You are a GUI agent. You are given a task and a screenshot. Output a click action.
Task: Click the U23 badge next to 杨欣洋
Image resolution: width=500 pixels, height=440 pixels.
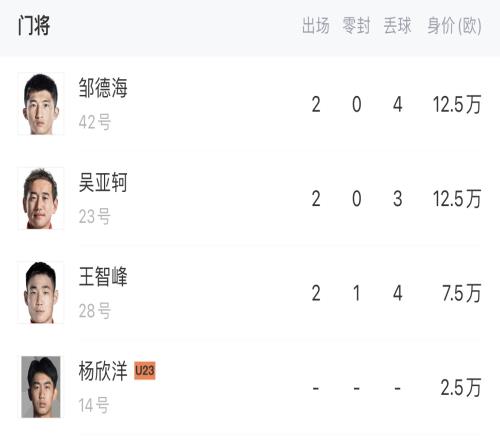pos(145,371)
